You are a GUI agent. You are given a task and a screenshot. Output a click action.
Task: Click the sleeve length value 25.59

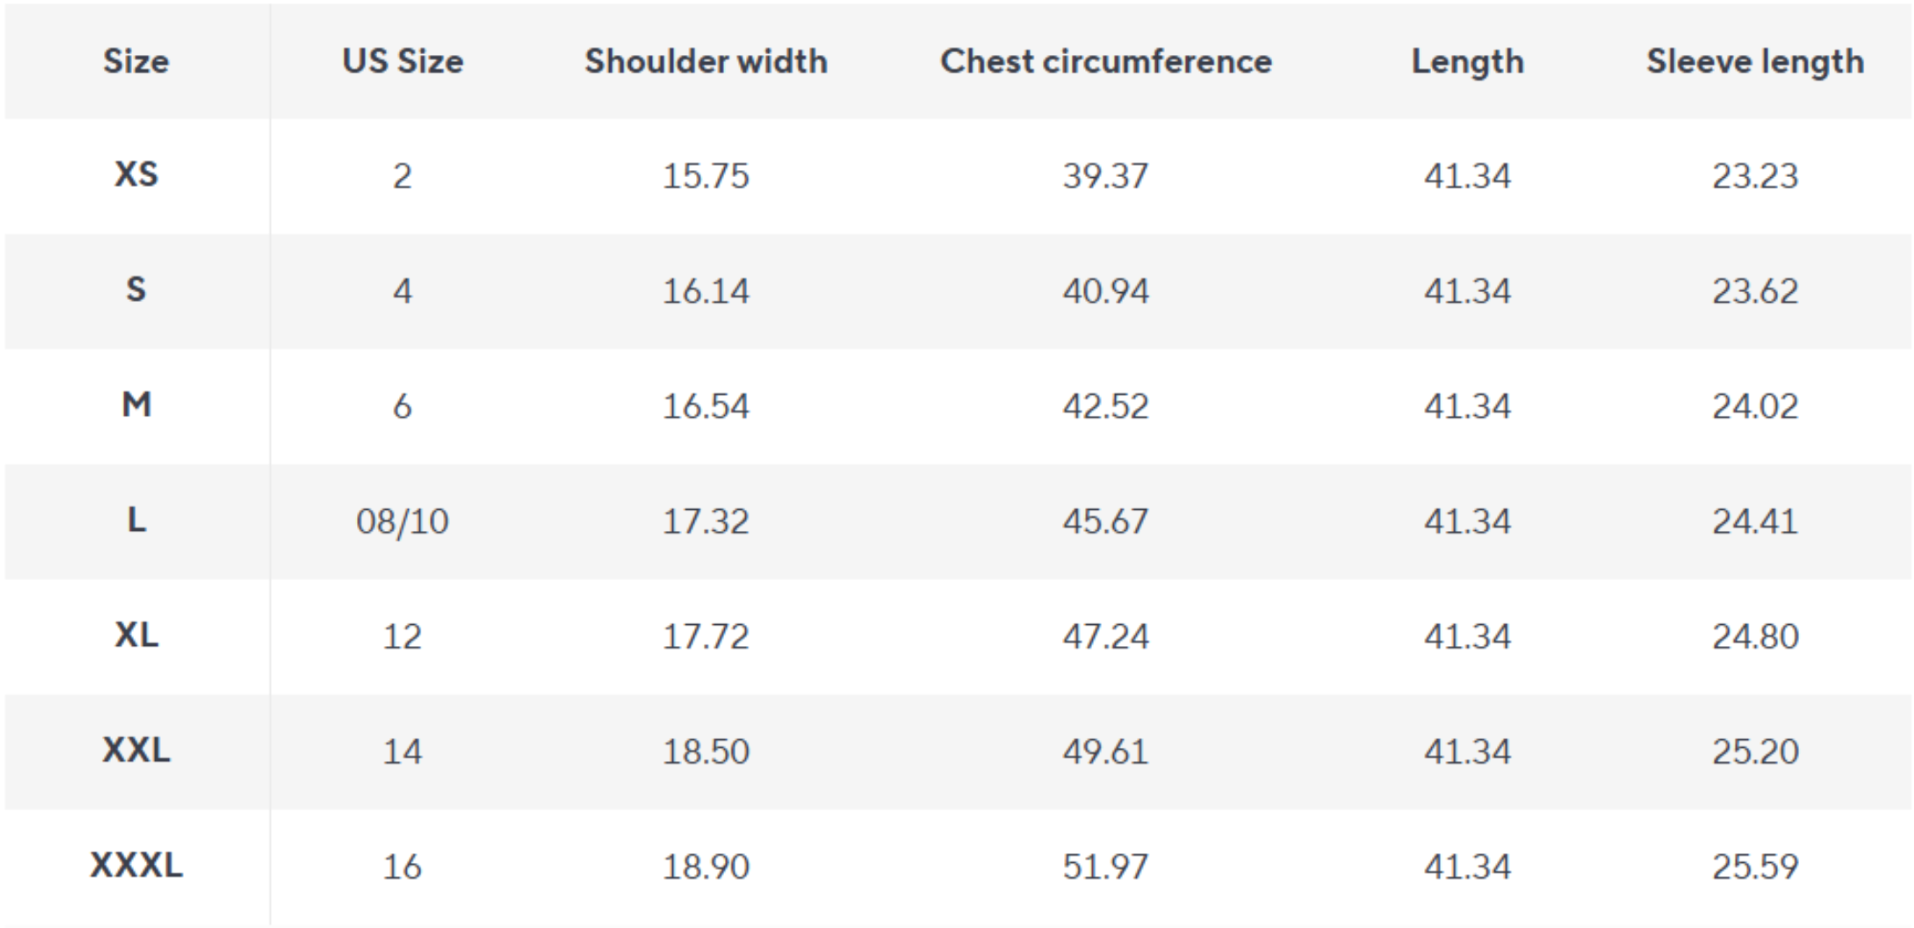(x=1755, y=866)
